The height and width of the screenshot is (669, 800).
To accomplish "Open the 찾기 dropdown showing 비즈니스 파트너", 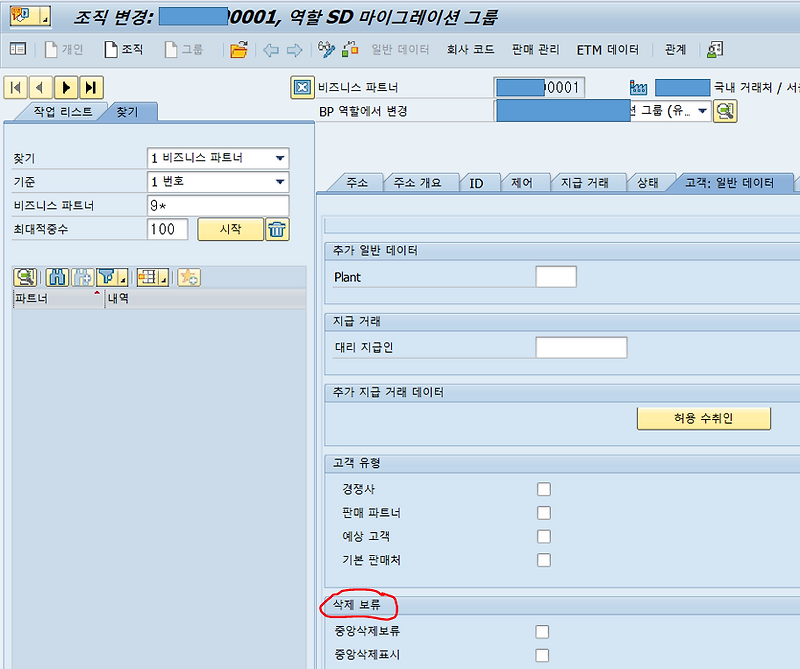I will 281,158.
